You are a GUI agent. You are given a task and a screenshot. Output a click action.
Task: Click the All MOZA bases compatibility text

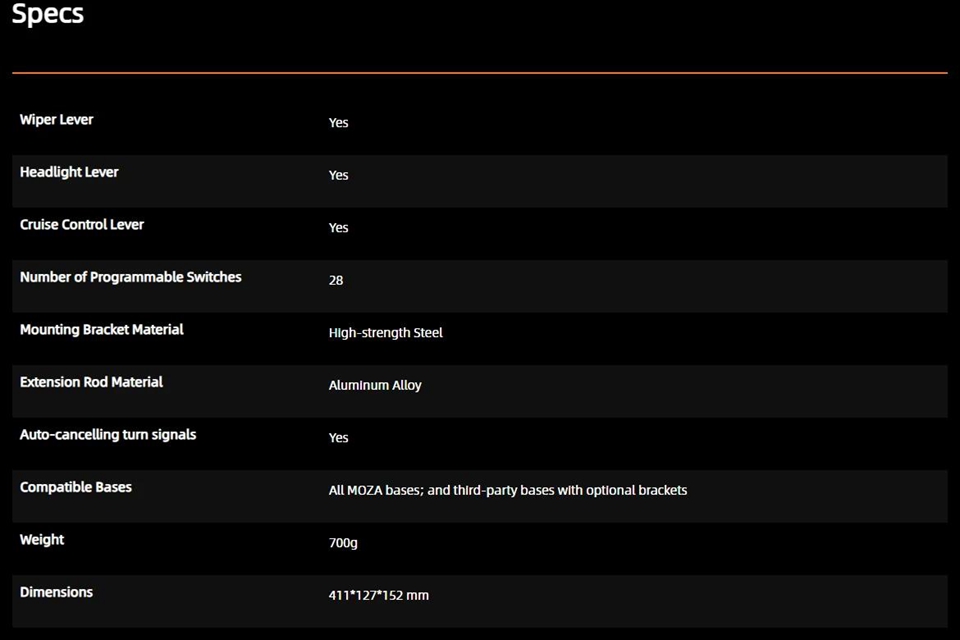click(x=507, y=491)
